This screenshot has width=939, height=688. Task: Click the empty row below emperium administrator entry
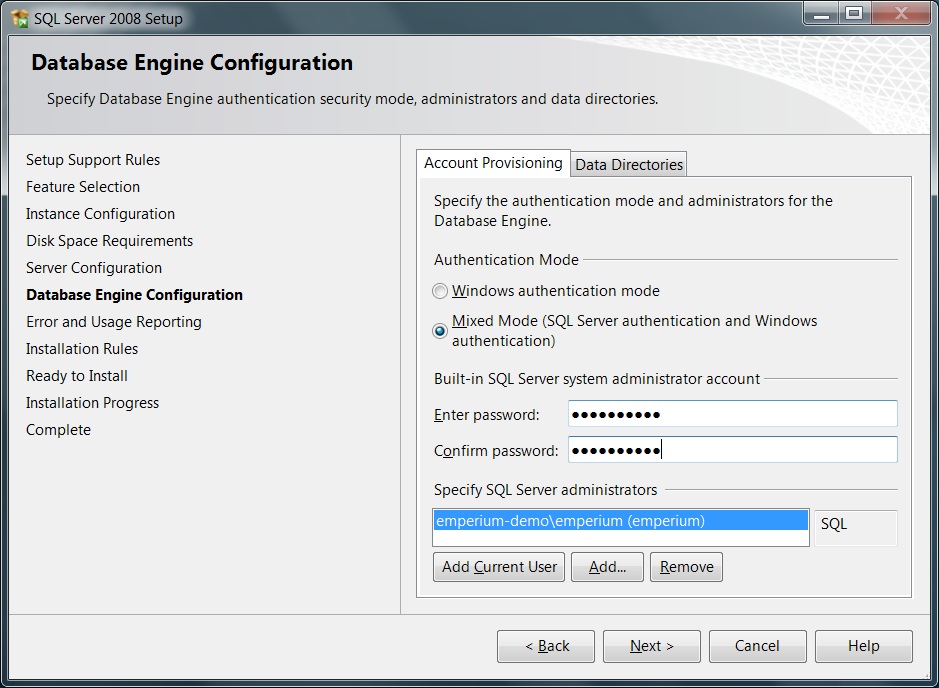tap(620, 539)
